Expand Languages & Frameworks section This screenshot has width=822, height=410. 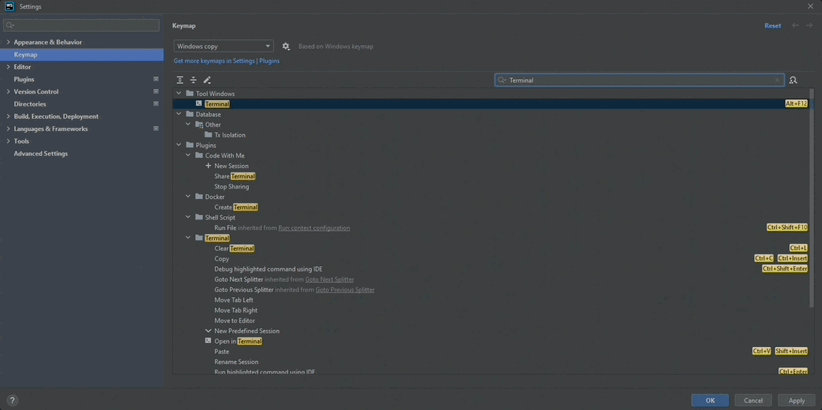coord(8,128)
